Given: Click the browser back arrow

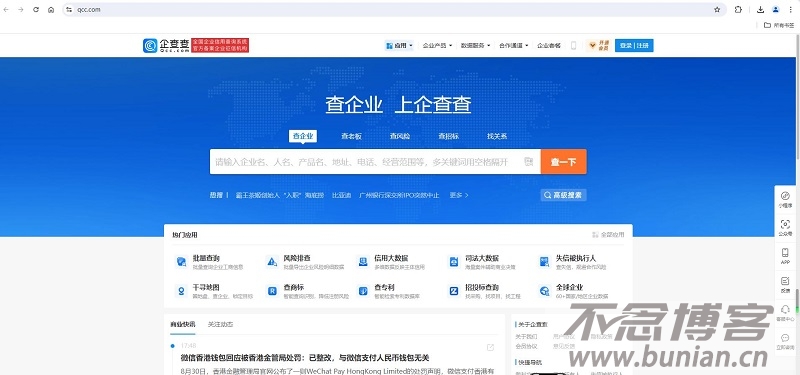Looking at the screenshot, I should point(6,10).
